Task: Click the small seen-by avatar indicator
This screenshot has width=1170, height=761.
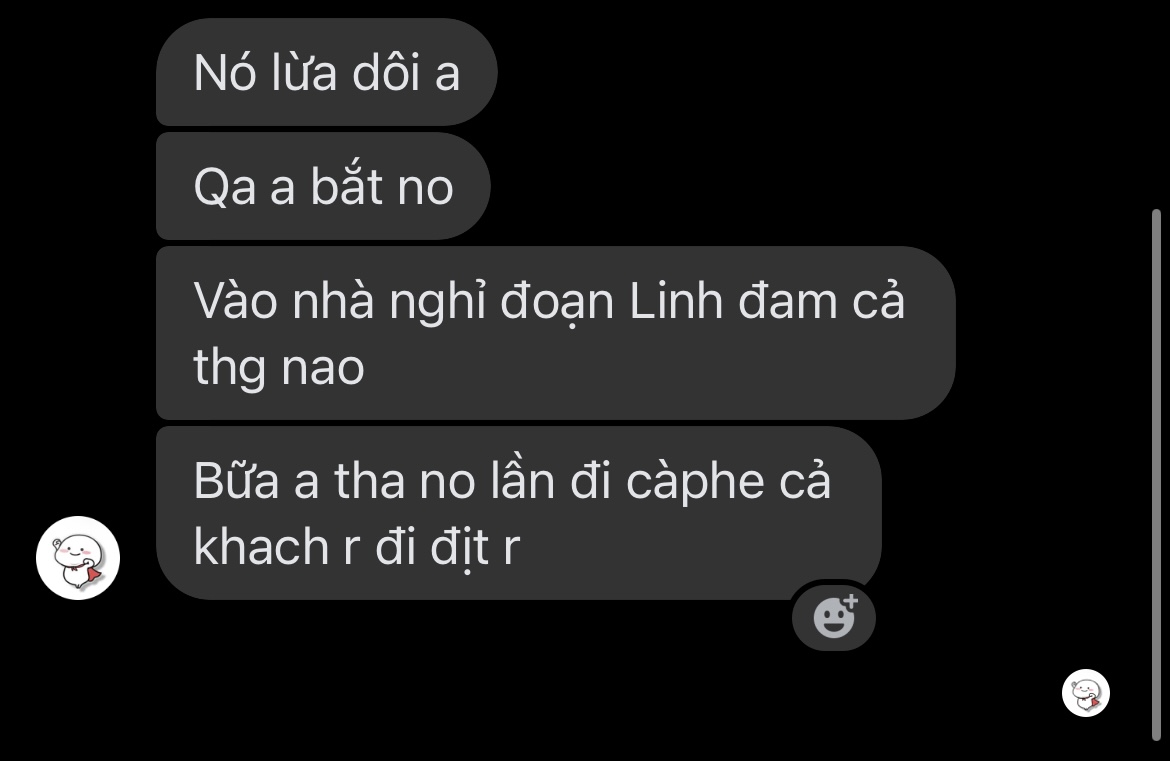Action: tap(1086, 693)
